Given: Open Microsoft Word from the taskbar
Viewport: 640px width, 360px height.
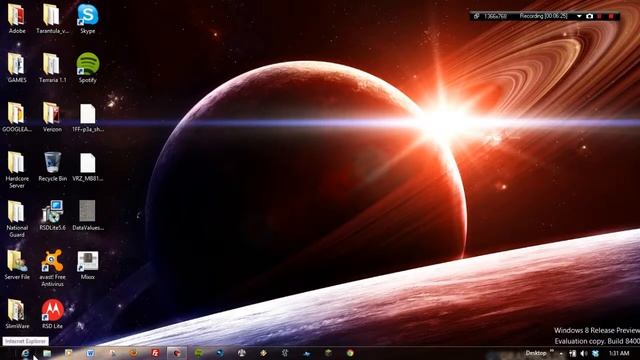Looking at the screenshot, I should [90, 353].
